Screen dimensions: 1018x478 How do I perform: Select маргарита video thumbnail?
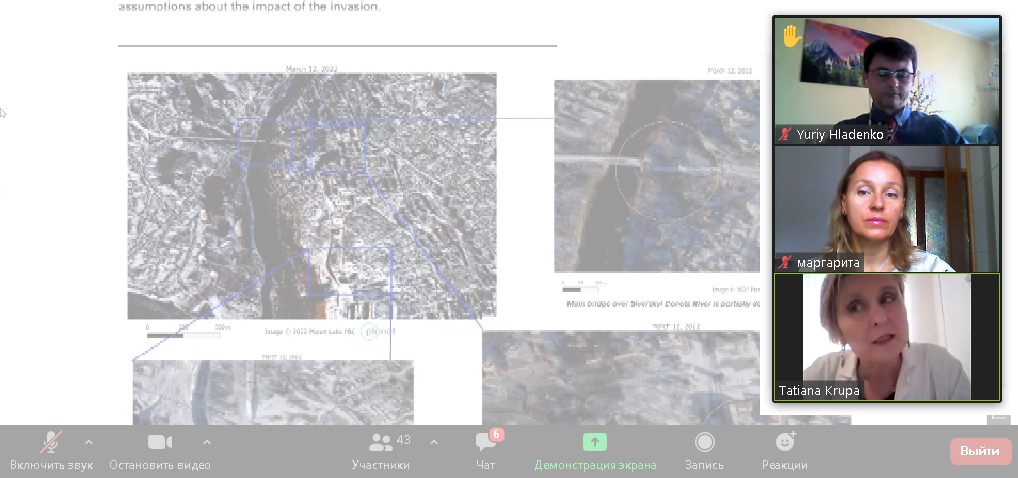coord(887,208)
